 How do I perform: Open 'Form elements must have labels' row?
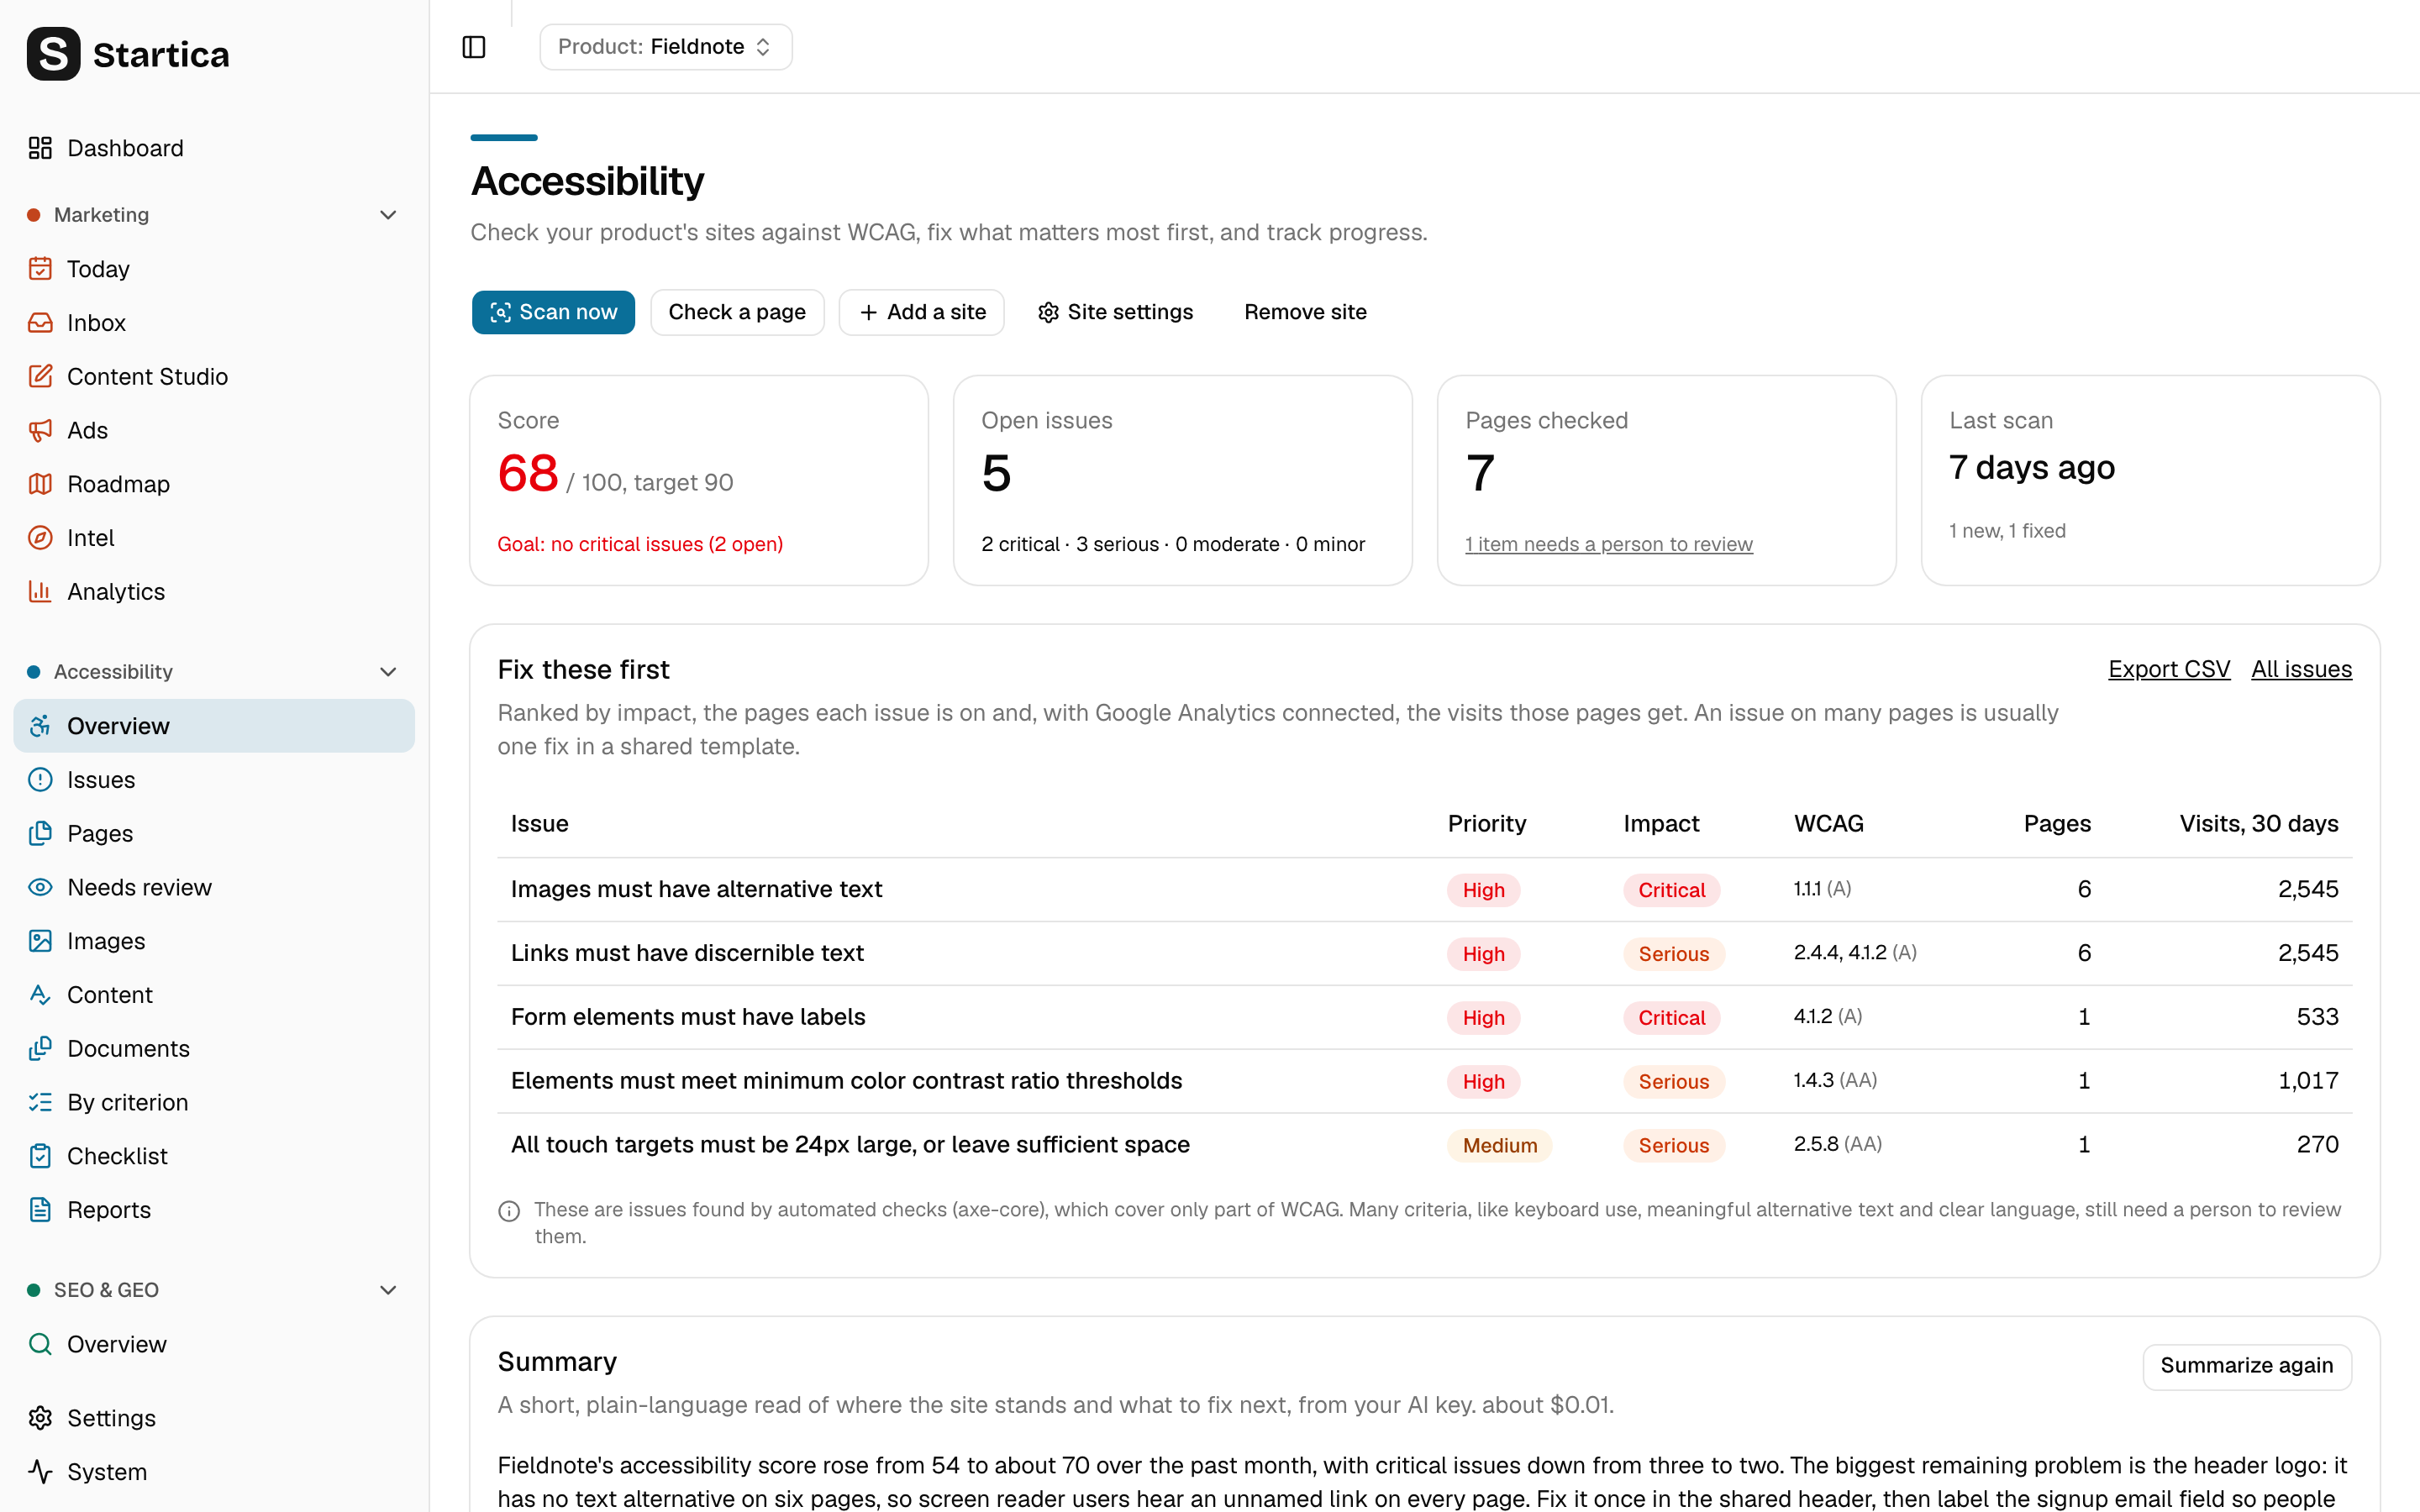click(x=1424, y=1017)
